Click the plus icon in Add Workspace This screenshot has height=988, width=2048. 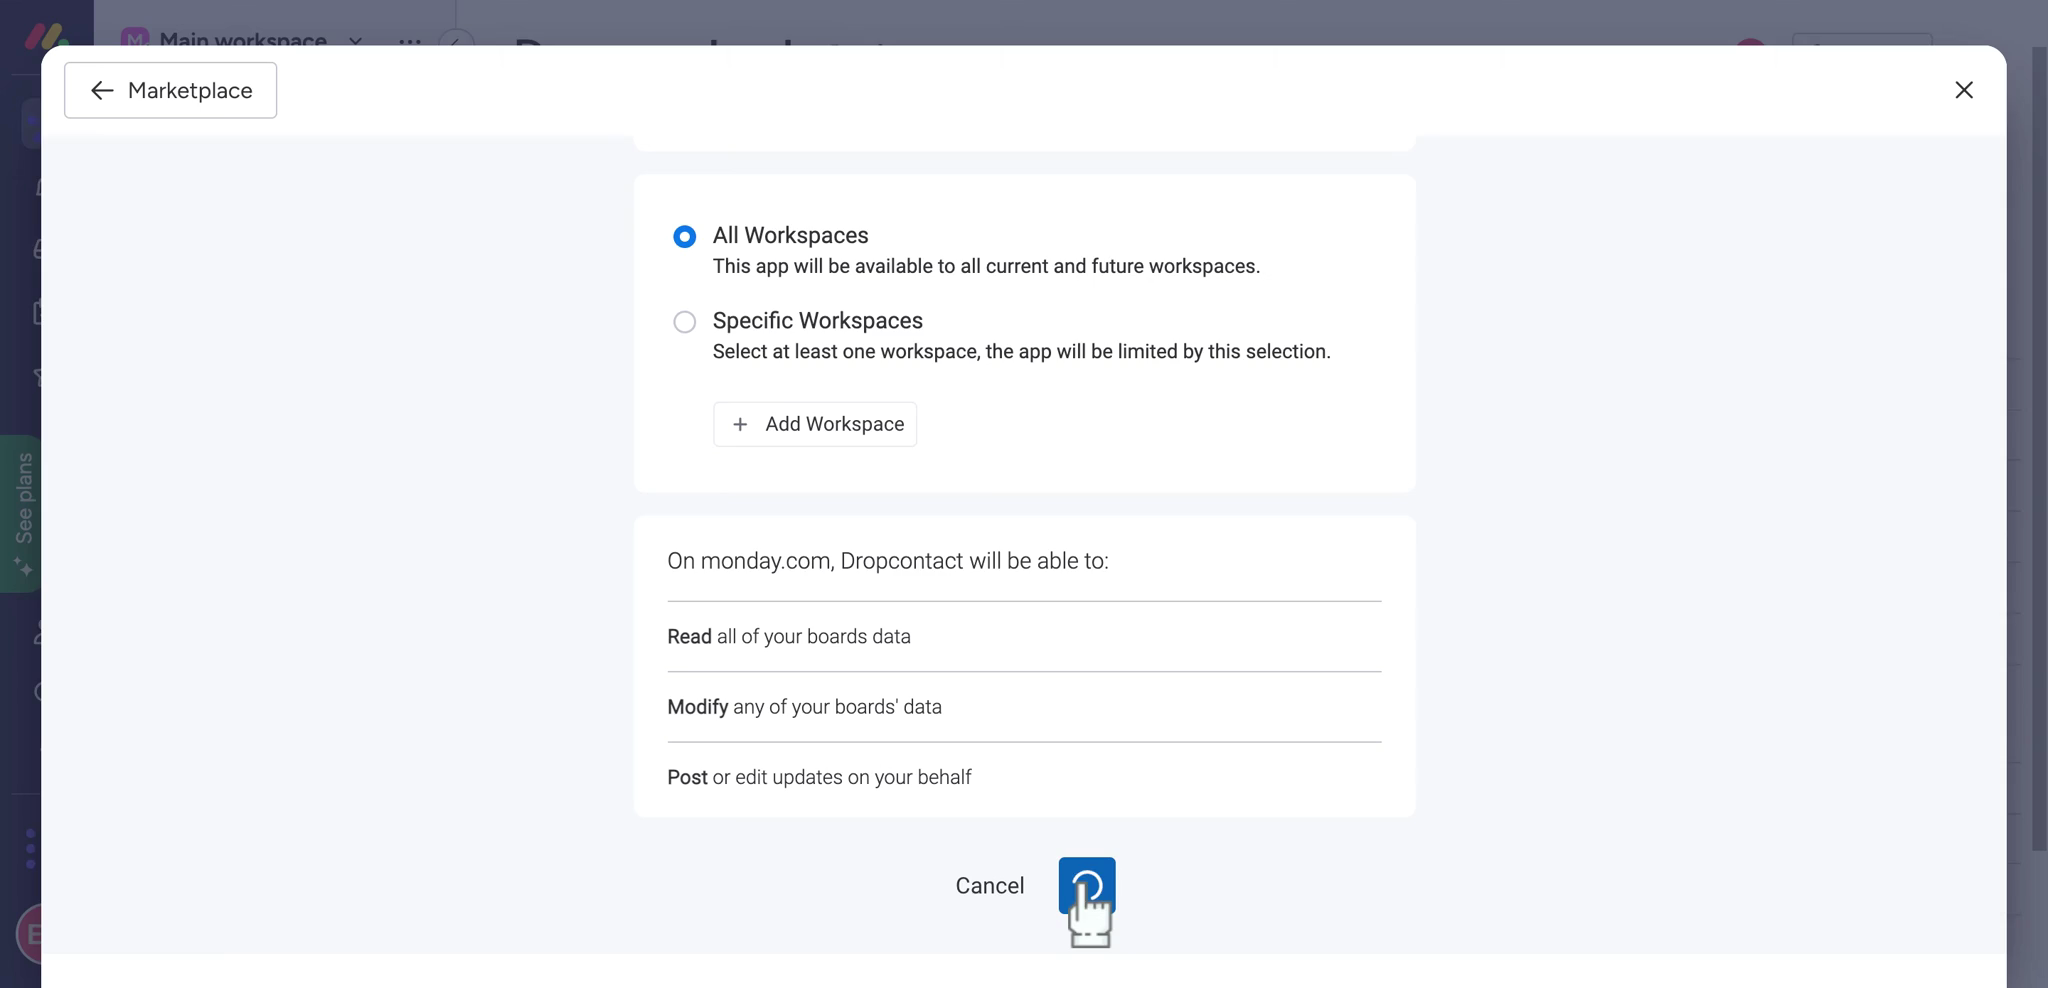740,424
